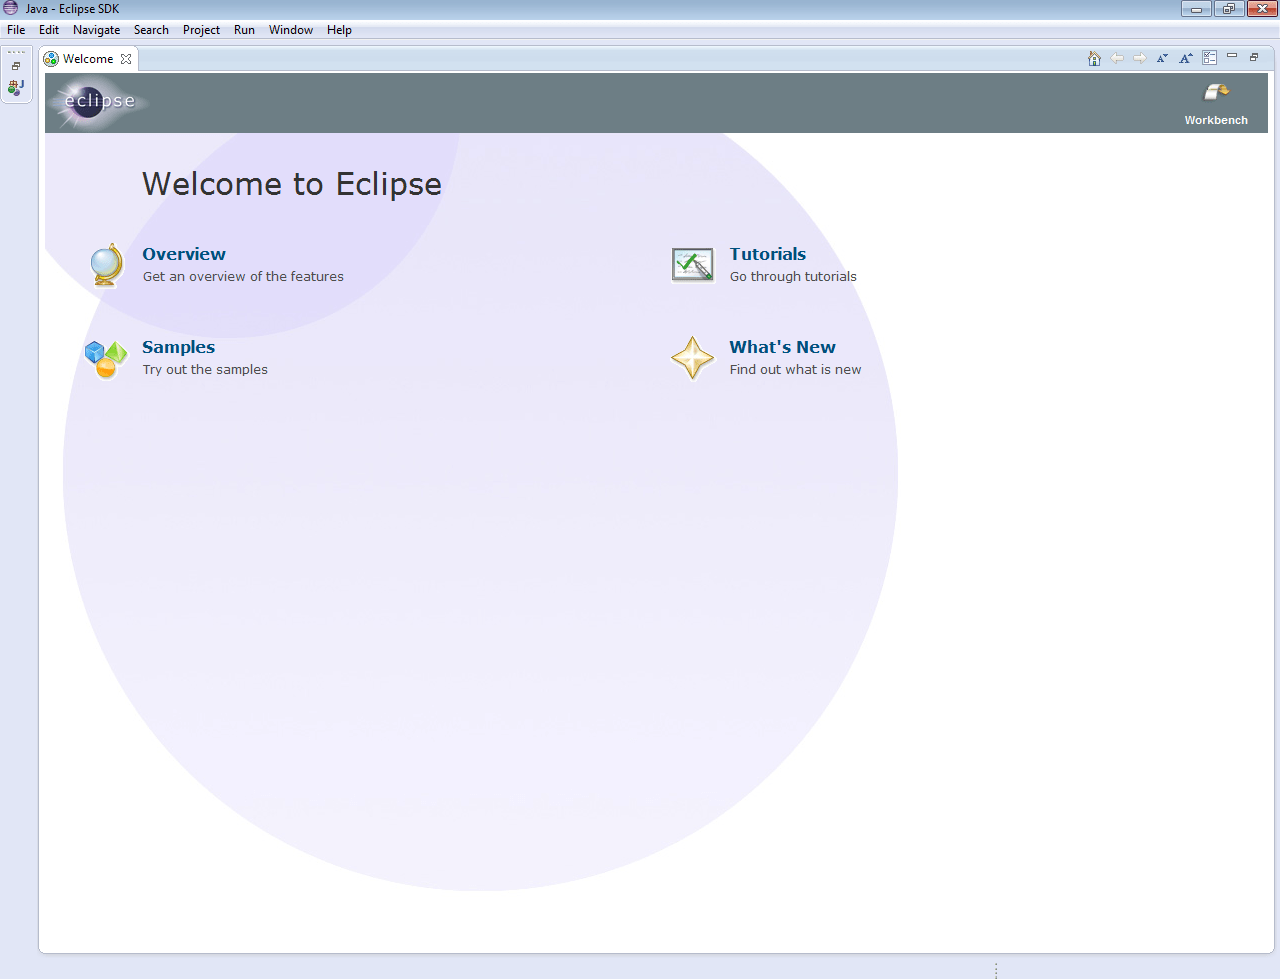Viewport: 1280px width, 979px height.
Task: Restore down the Eclipse SDK window
Action: (x=1228, y=9)
